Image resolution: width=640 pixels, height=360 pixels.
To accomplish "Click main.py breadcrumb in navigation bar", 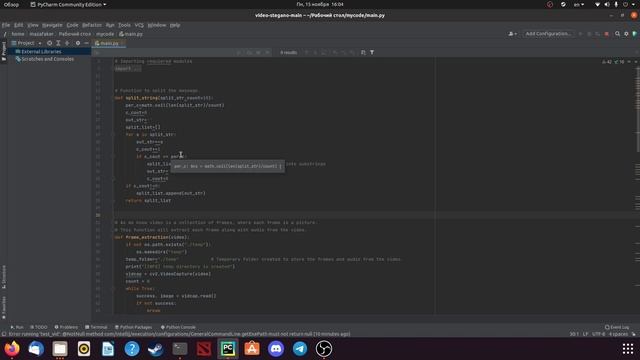I will 131,34.
